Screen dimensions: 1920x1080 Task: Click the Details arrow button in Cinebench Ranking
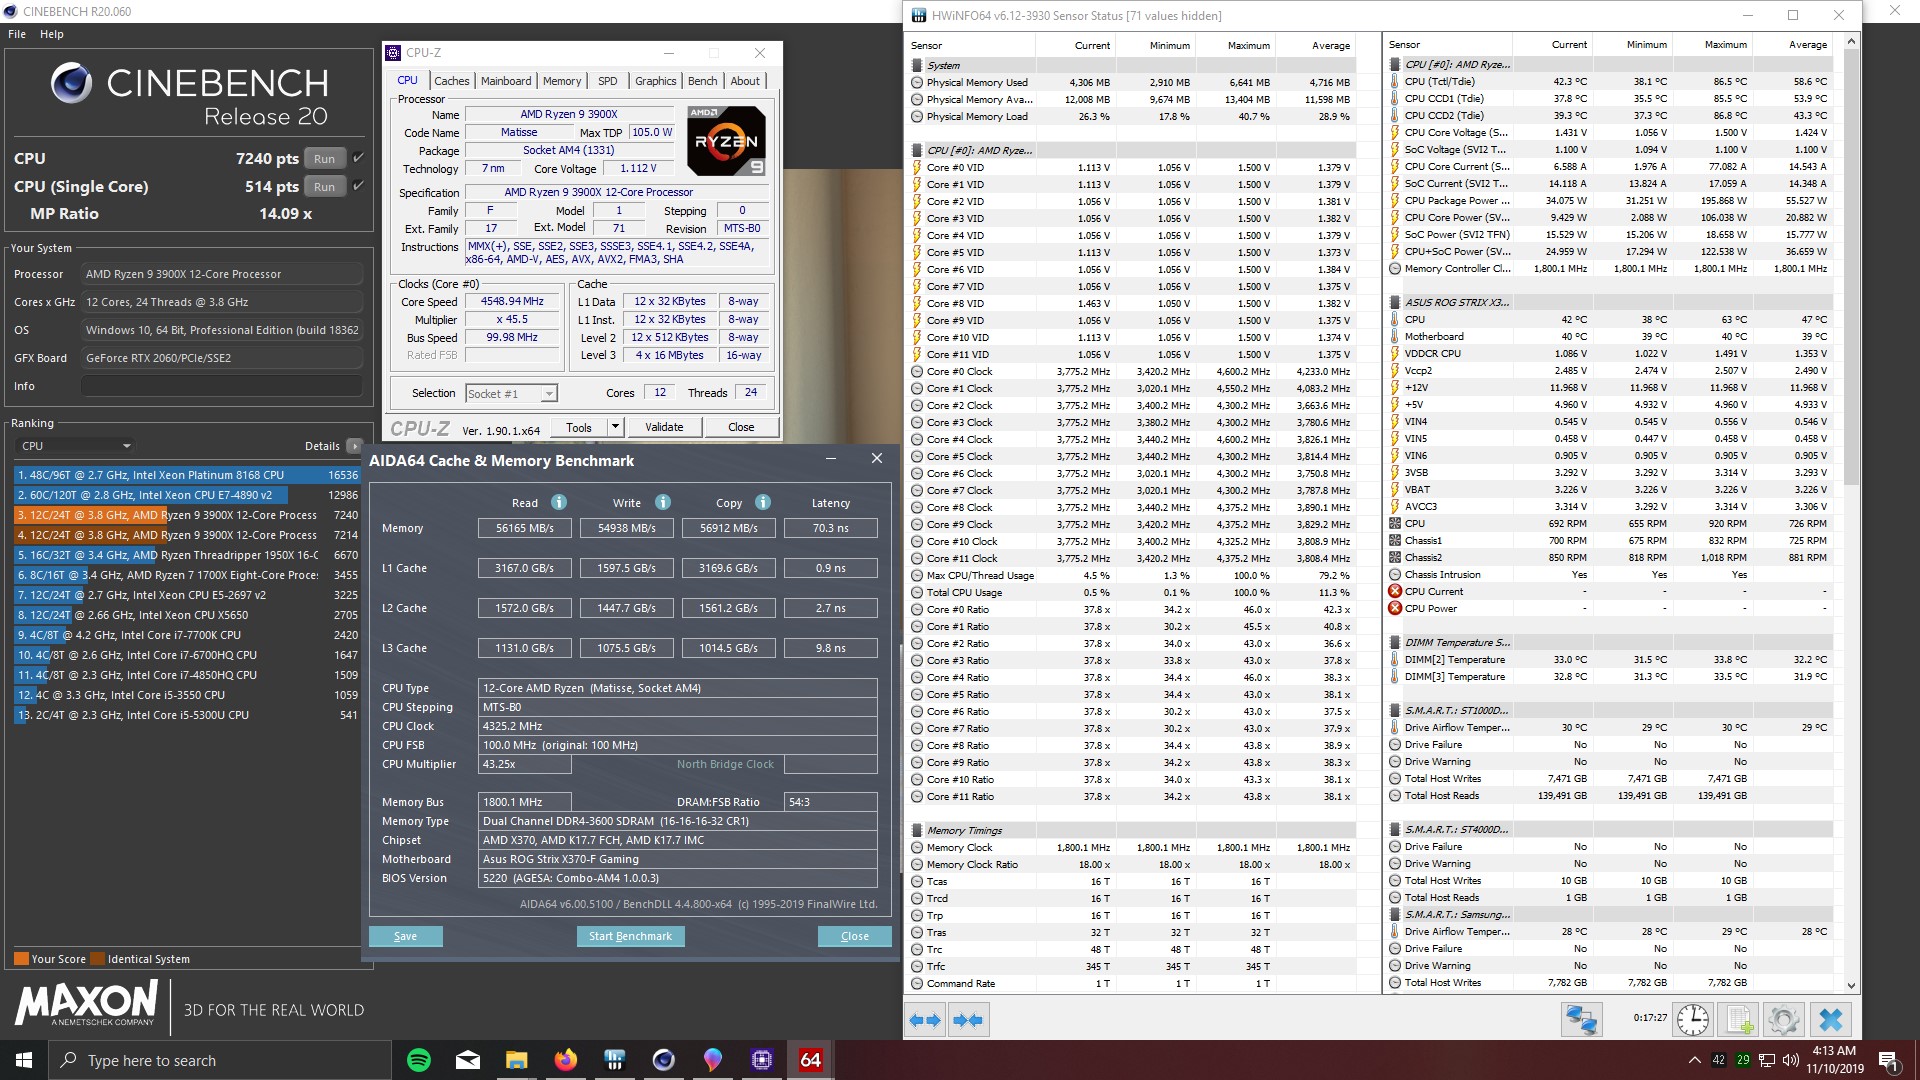(354, 446)
